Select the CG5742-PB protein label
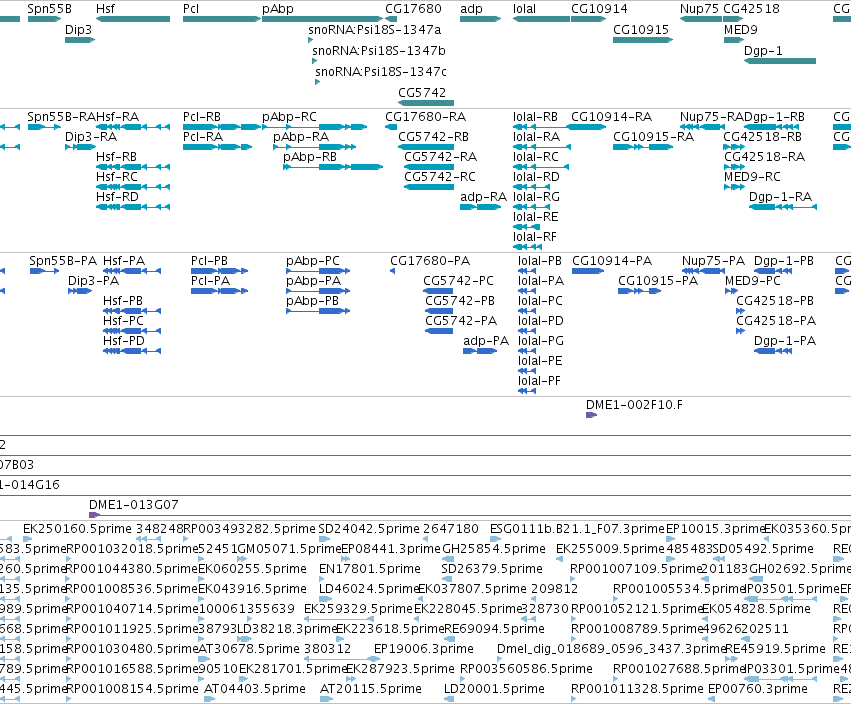This screenshot has height=704, width=851. coord(460,301)
